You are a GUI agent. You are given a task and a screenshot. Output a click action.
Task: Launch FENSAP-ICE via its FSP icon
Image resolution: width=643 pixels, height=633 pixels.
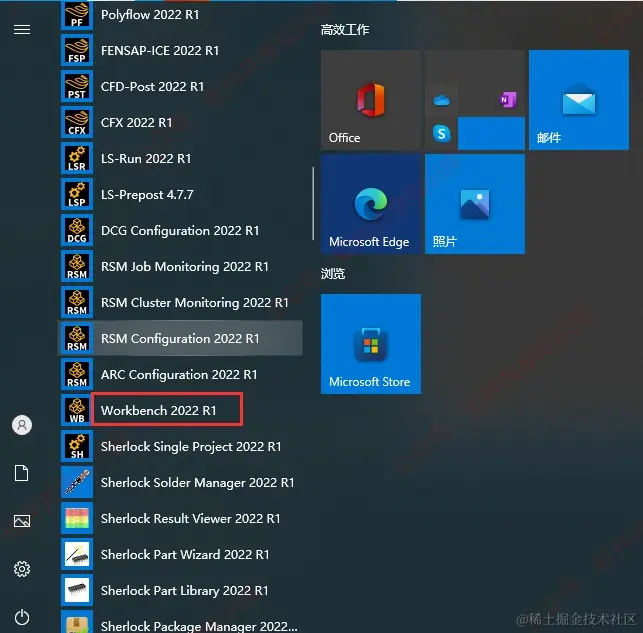tap(77, 50)
